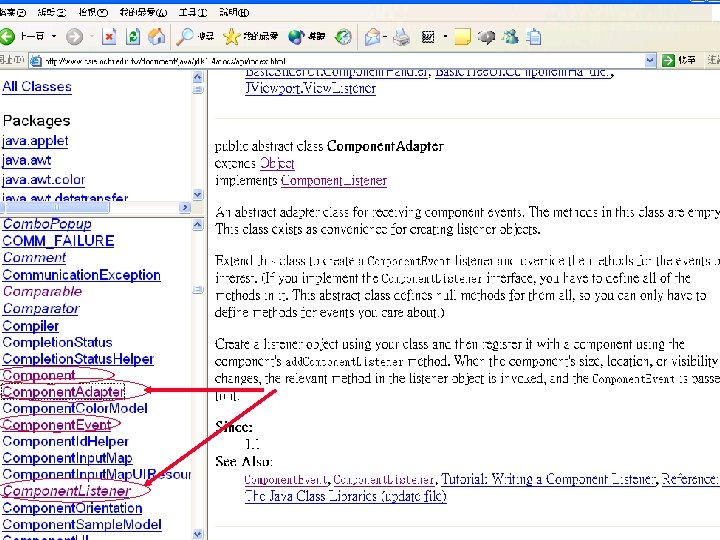The height and width of the screenshot is (540, 720).
Task: Click into the address URL field
Action: [x=342, y=61]
